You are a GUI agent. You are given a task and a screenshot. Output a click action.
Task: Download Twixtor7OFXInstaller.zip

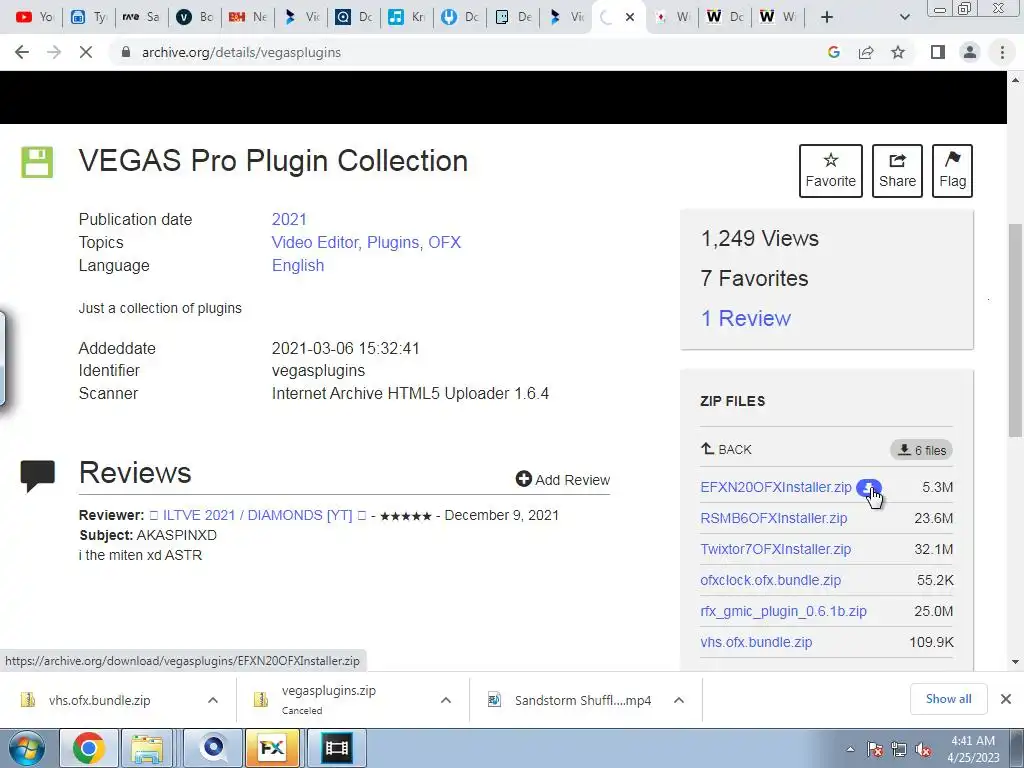(x=776, y=549)
